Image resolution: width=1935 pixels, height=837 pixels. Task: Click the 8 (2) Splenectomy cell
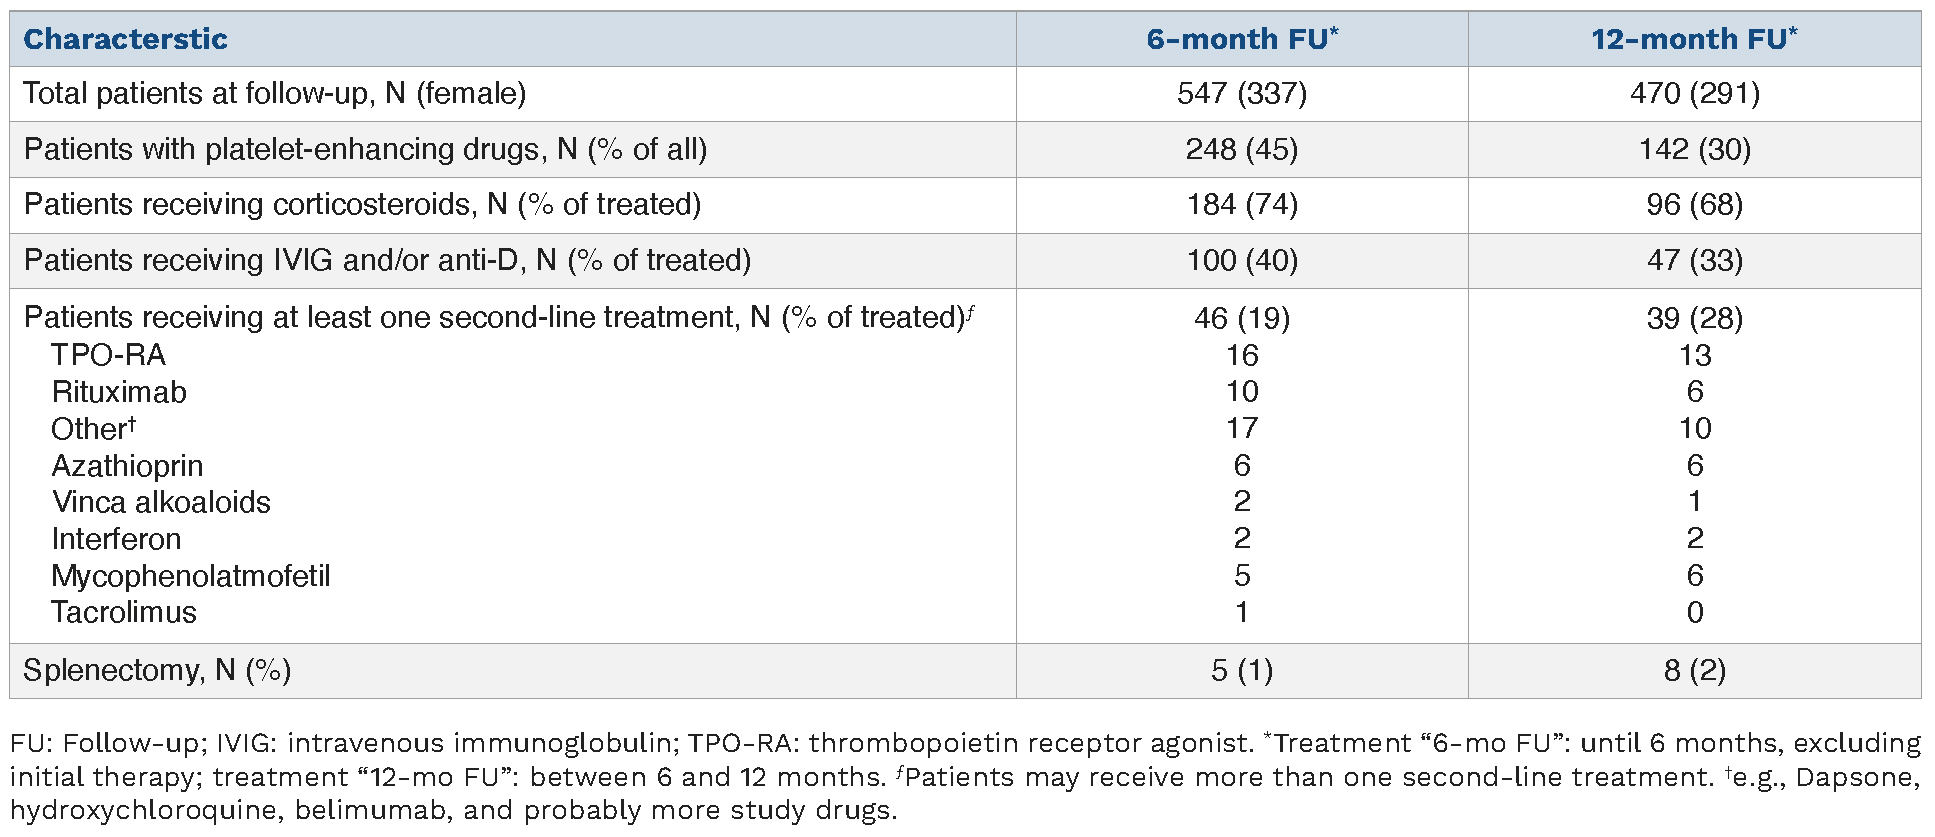point(1694,670)
